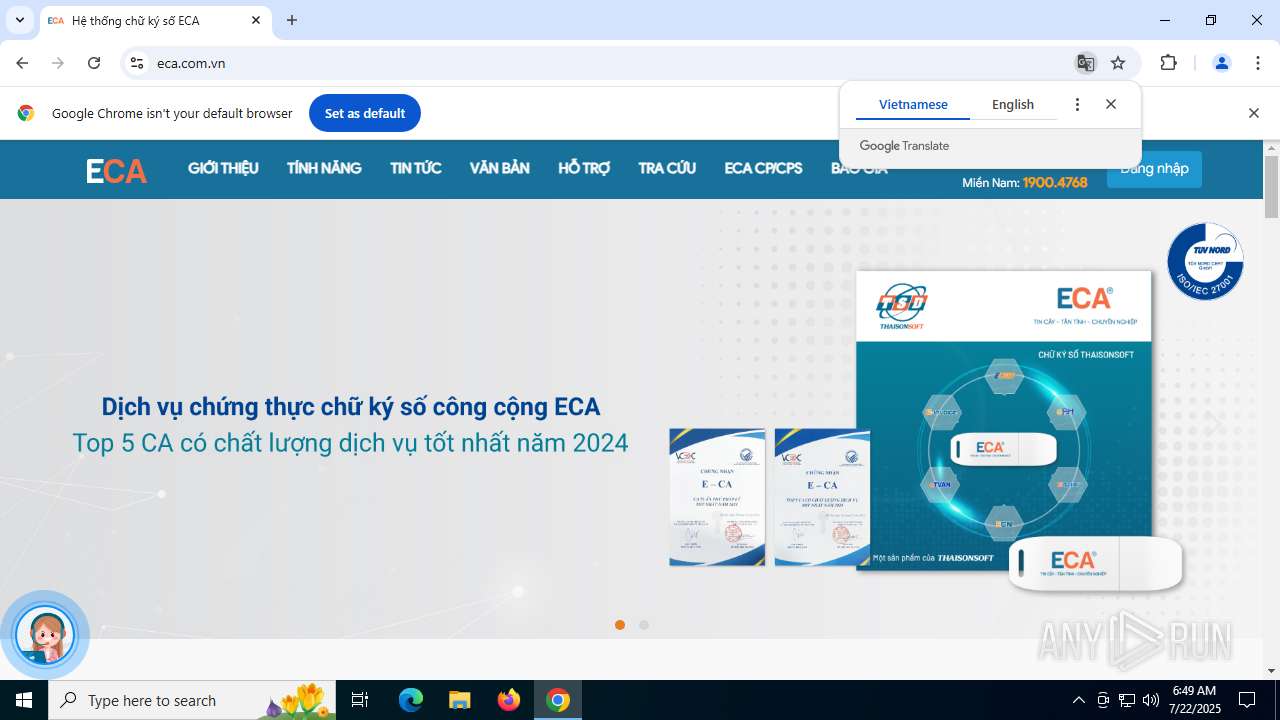Click the TÜV NORD ISO 27001 badge

(1205, 261)
